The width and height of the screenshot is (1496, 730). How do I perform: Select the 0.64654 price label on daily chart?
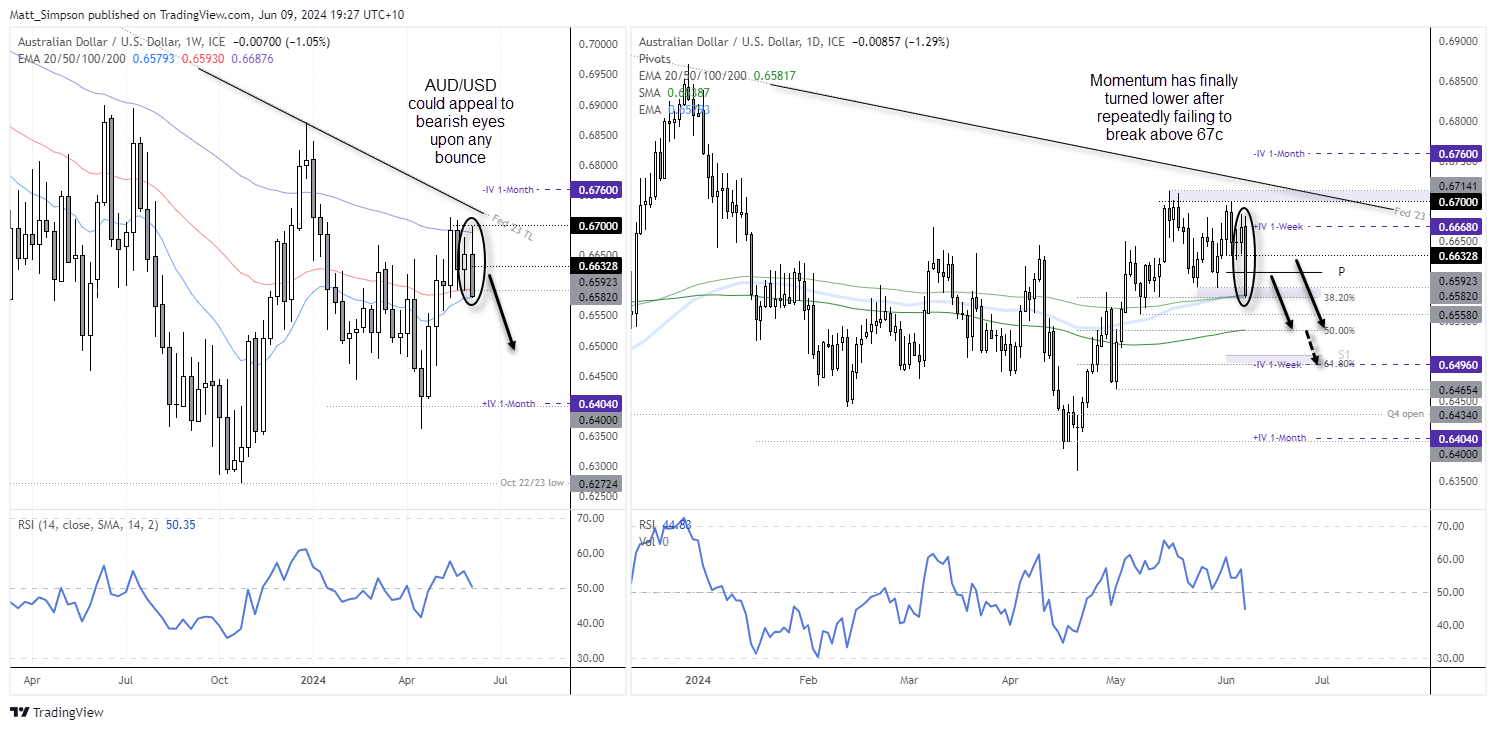click(1456, 389)
